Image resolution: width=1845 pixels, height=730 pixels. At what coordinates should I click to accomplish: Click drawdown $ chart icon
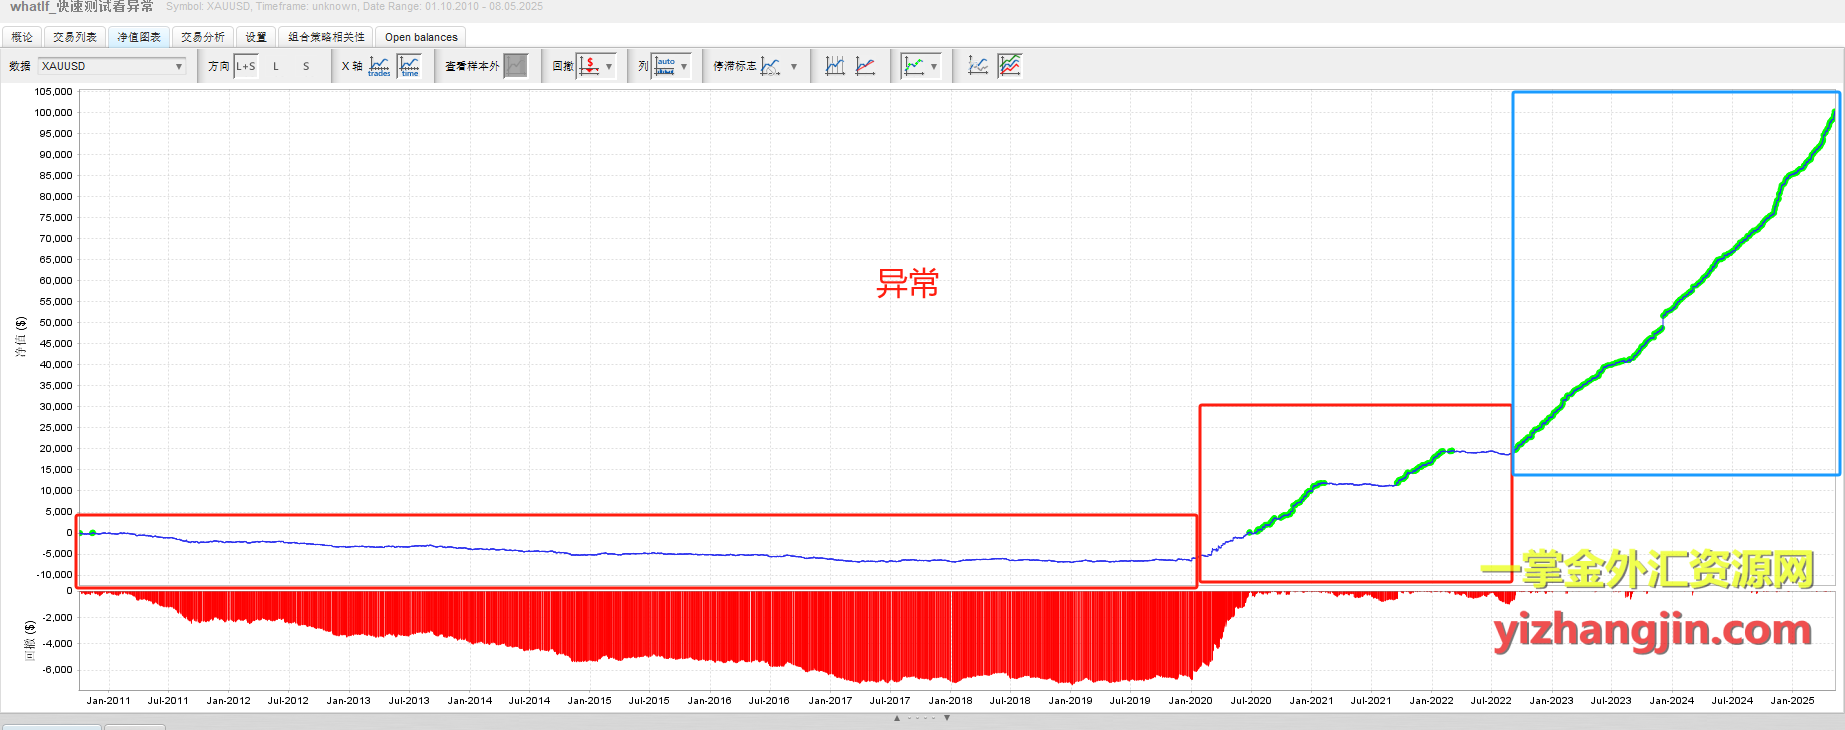[x=590, y=66]
